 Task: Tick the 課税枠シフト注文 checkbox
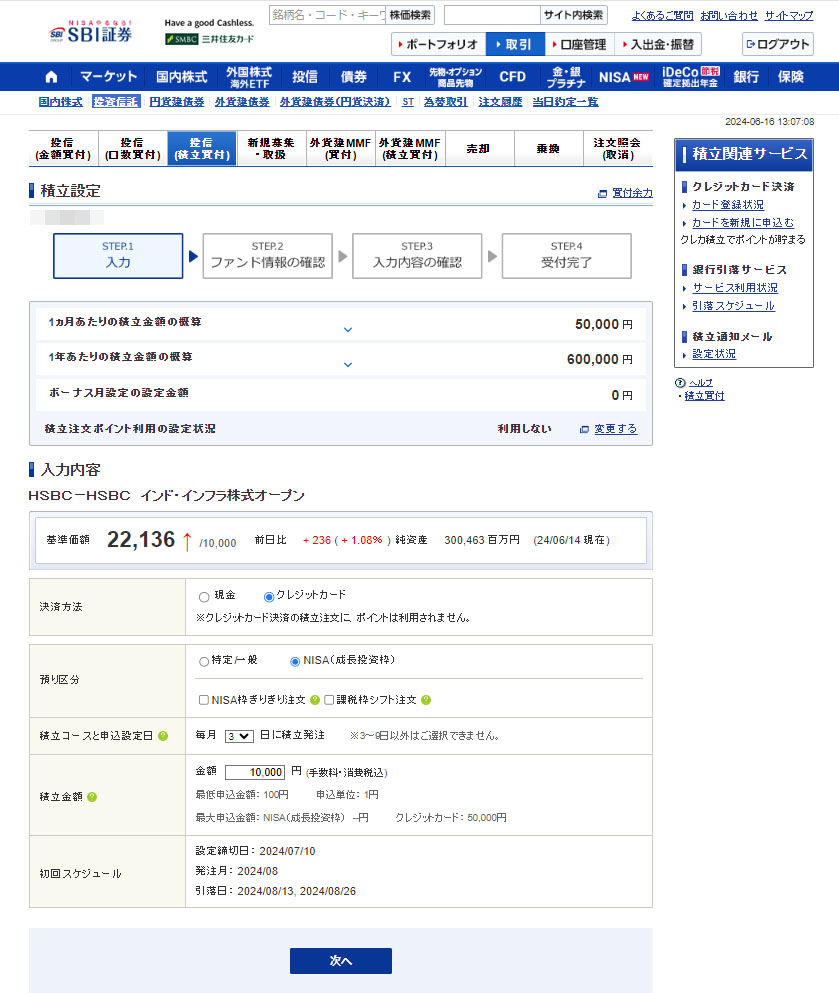[329, 700]
